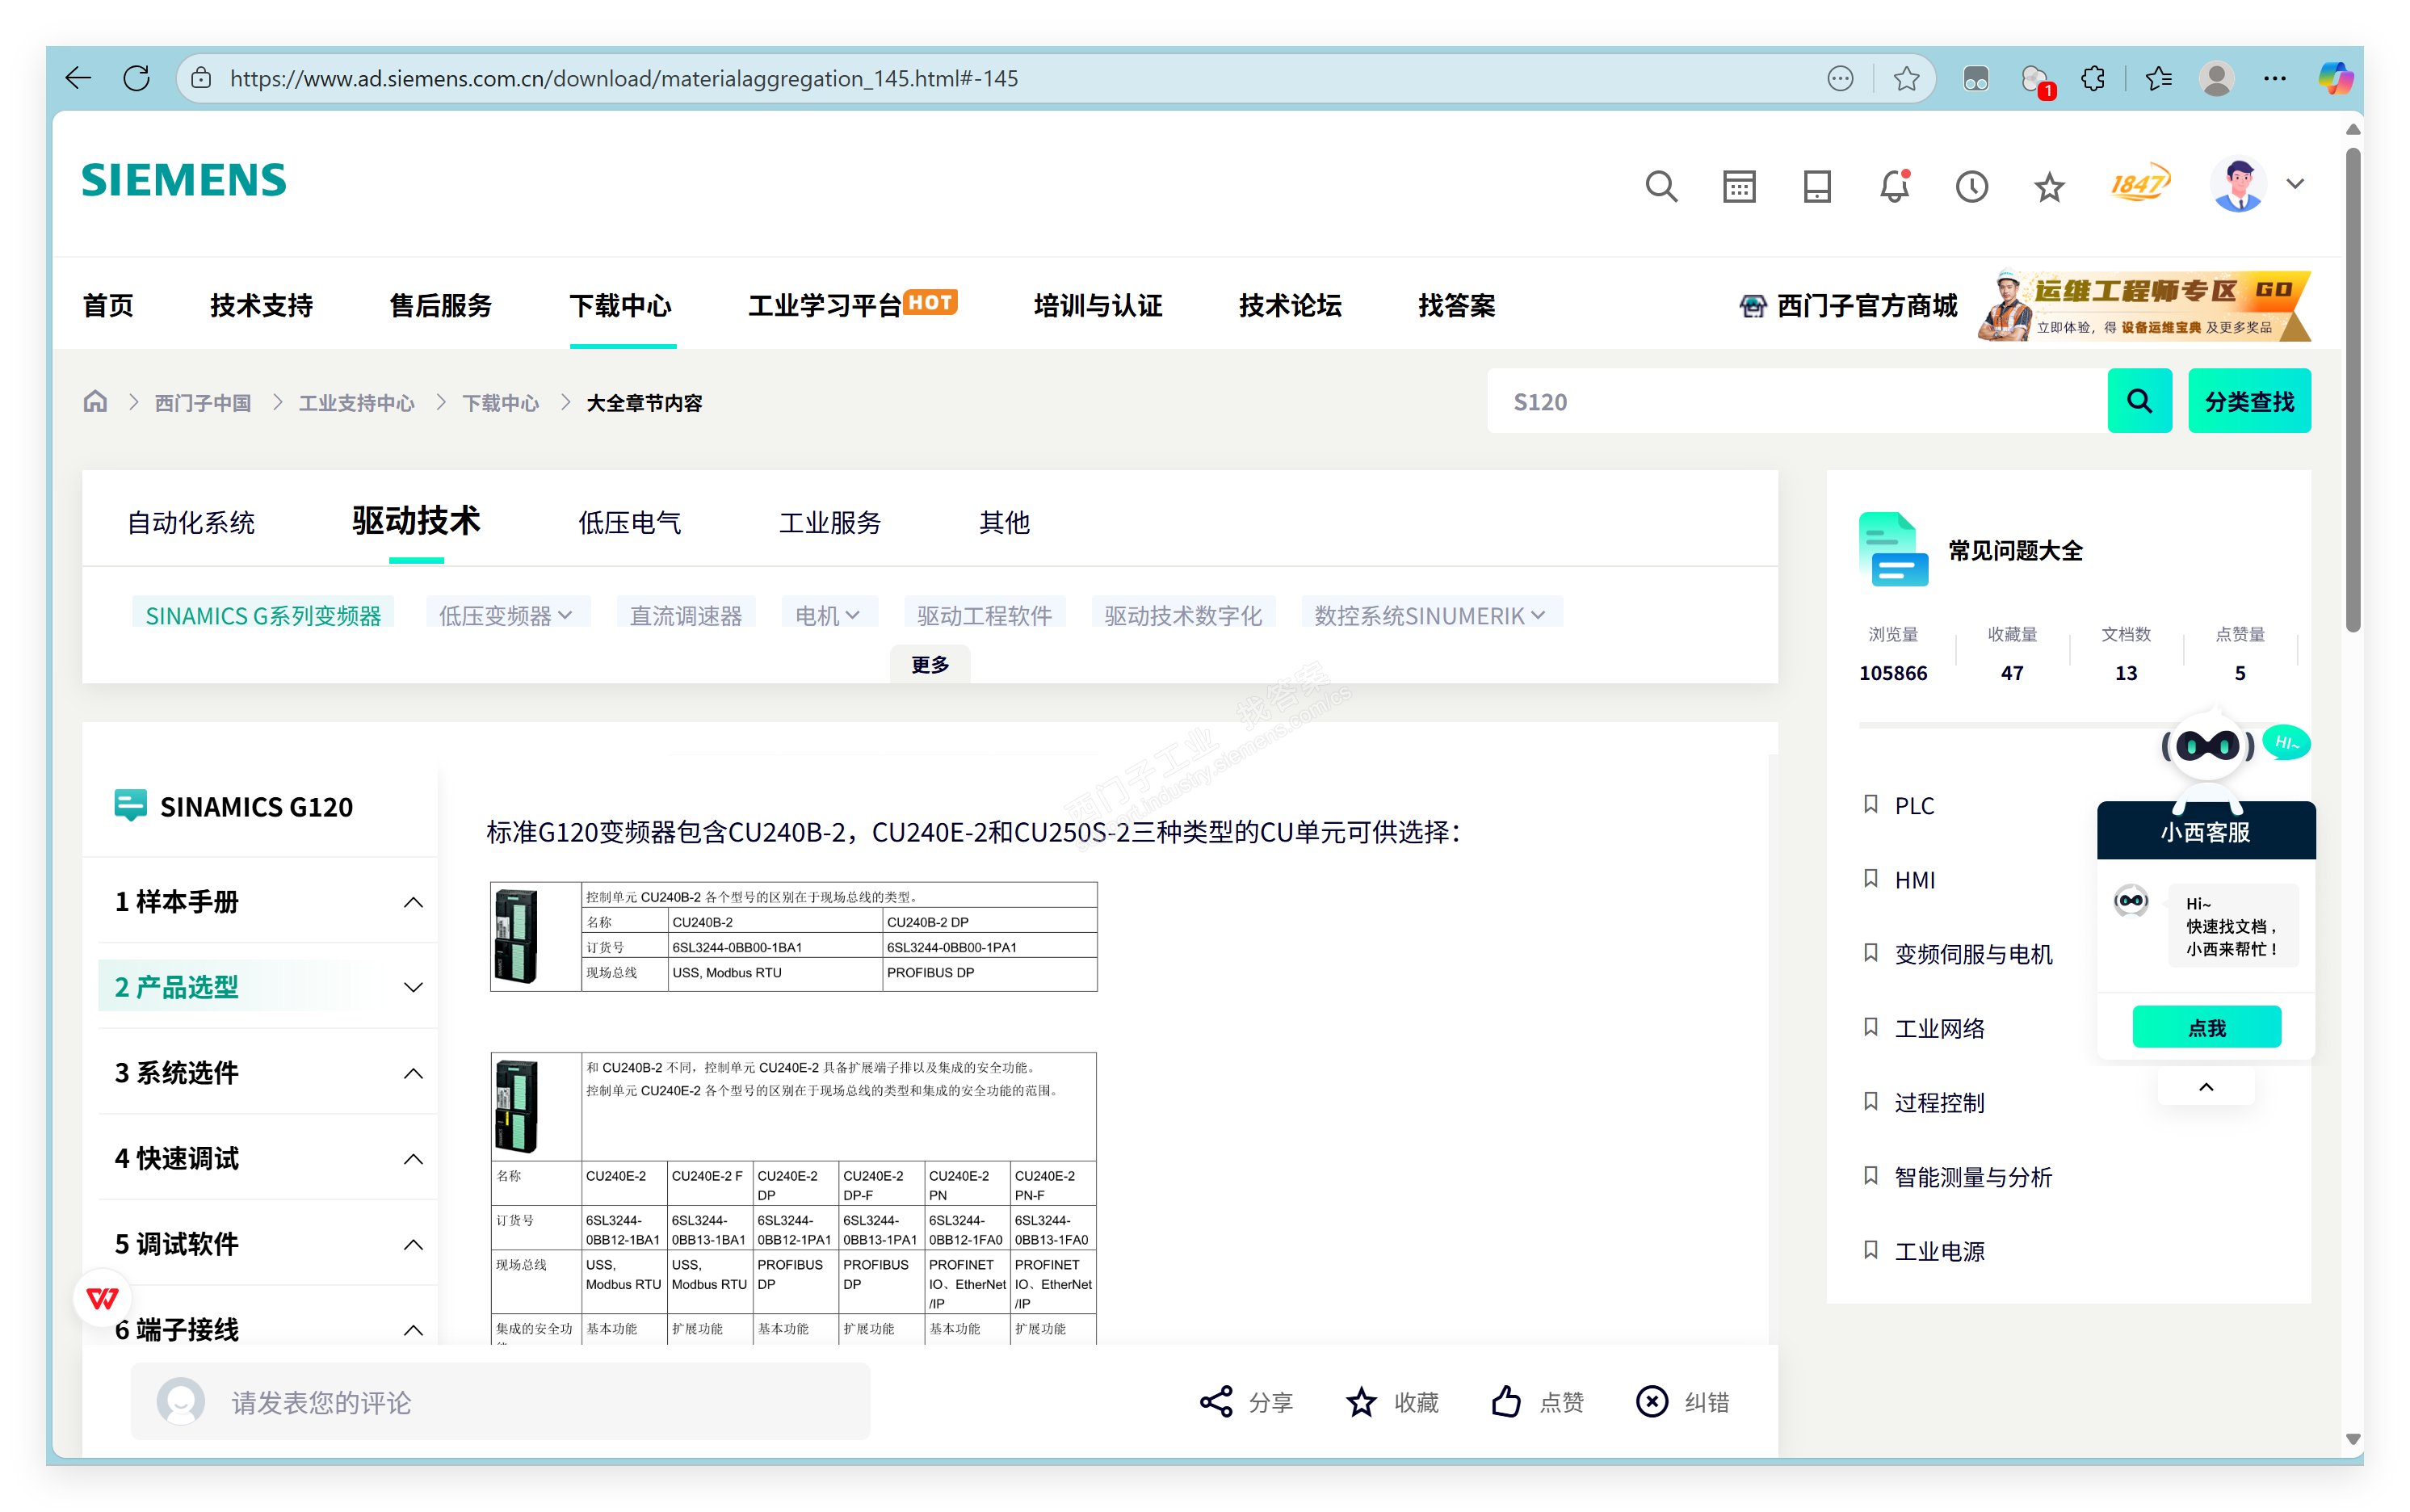Toggle bookmark next to HMI
Screen dimensions: 2410x1512
[x=1871, y=879]
